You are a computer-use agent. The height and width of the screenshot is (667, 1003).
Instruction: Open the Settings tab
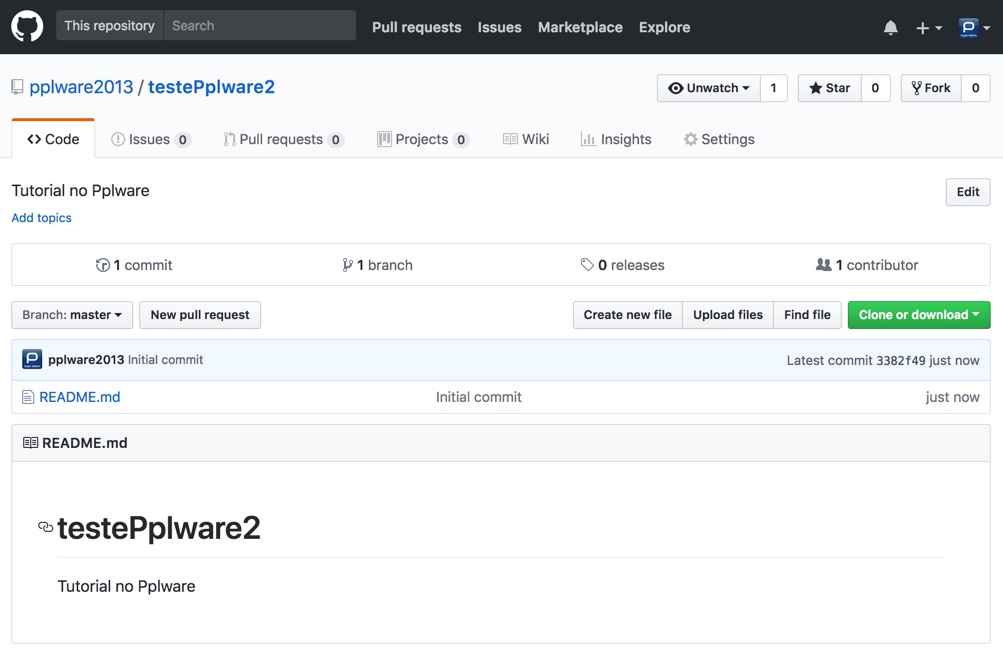[x=718, y=139]
